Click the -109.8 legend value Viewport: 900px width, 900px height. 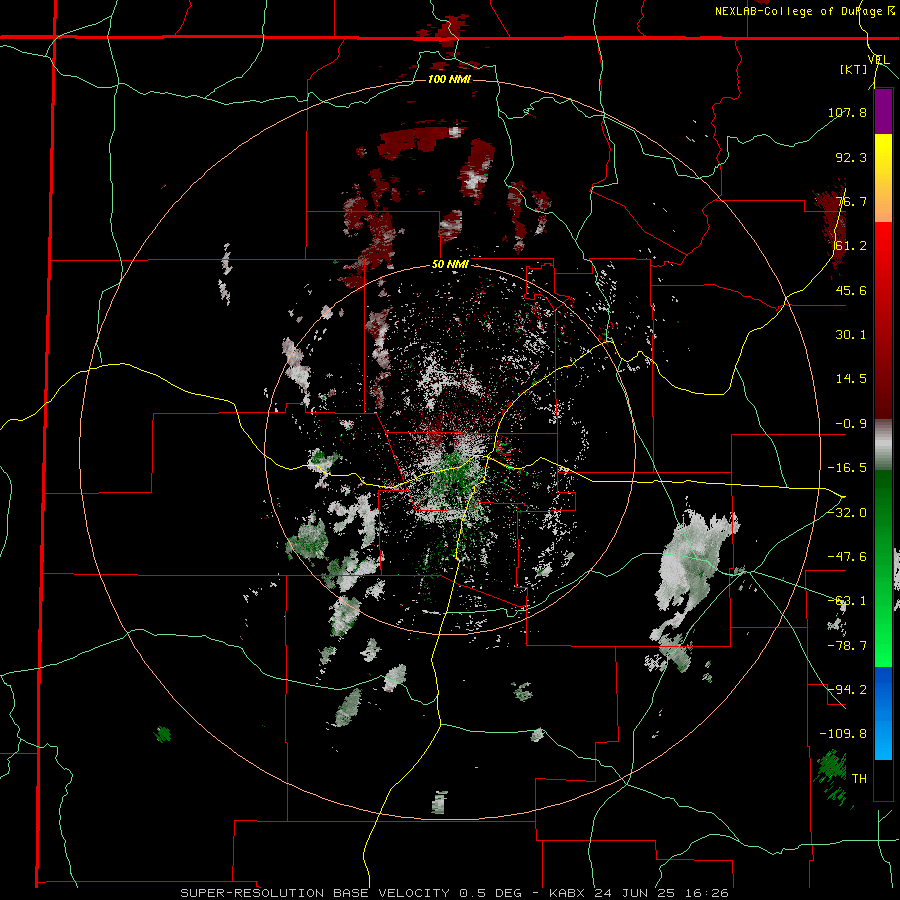coord(843,734)
